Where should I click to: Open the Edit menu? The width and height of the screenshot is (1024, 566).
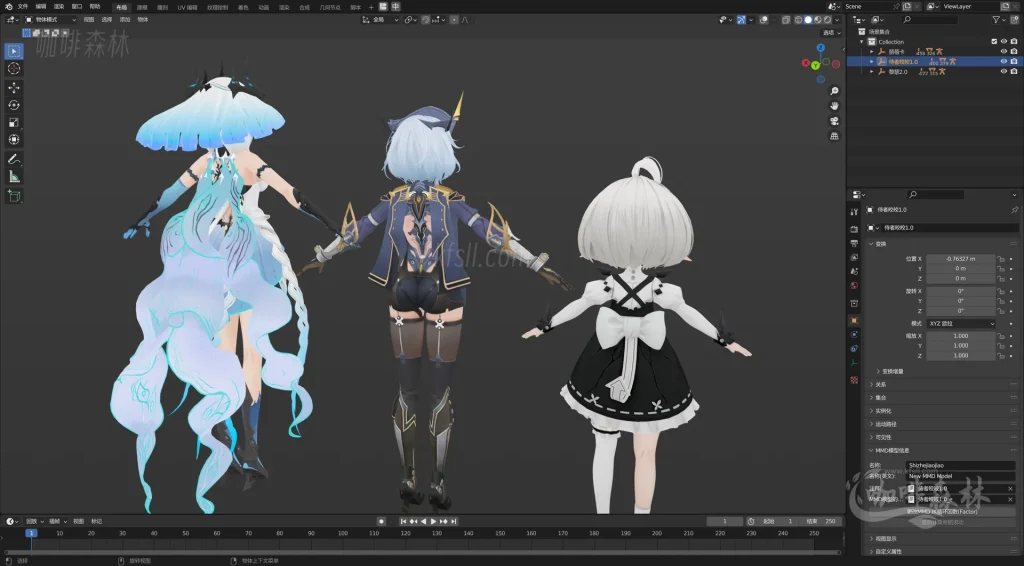(x=40, y=7)
